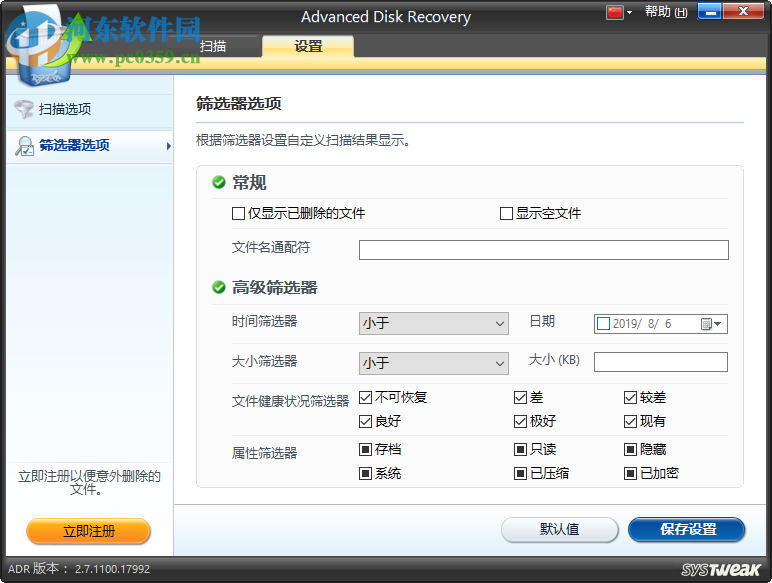The height and width of the screenshot is (583, 772).
Task: Open 筛选器选项 in the sidebar
Action: (89, 146)
